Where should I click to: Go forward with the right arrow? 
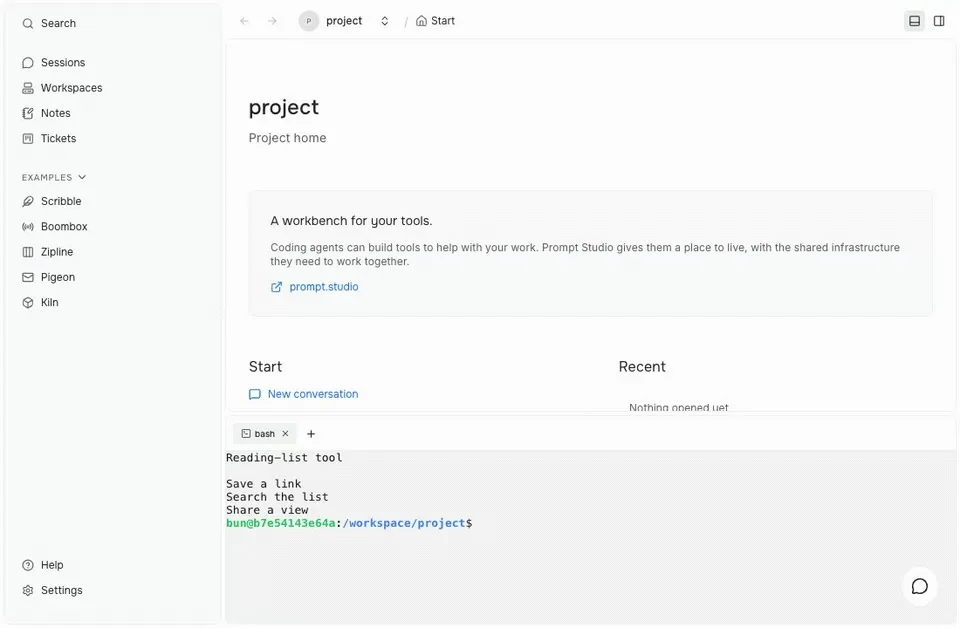pos(272,21)
